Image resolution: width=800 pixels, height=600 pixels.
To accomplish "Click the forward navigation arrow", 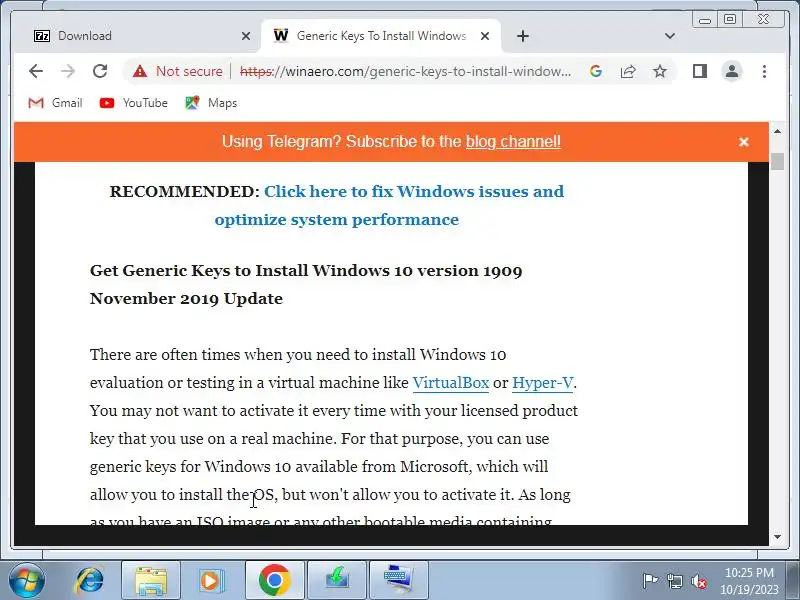I will [68, 71].
